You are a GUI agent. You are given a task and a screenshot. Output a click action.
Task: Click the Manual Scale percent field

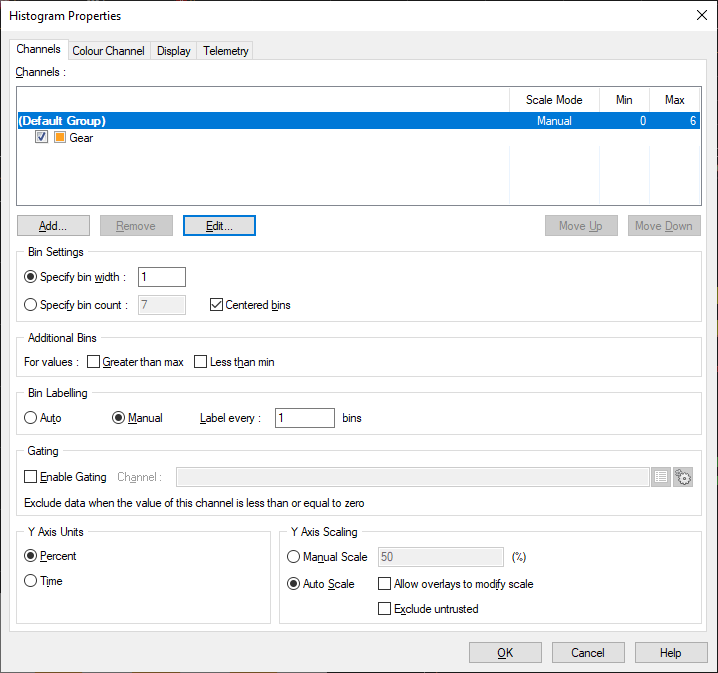[x=441, y=557]
